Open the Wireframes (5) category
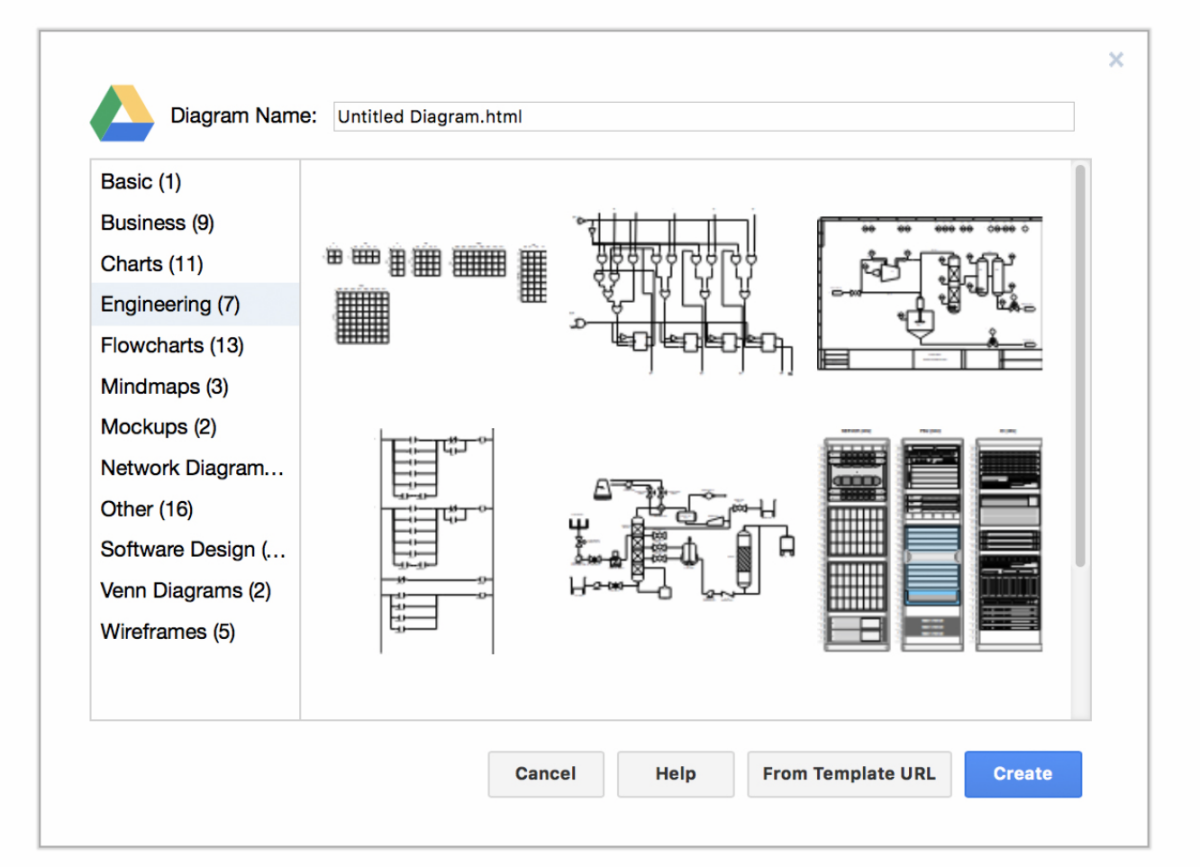This screenshot has height=867, width=1200. pos(168,632)
